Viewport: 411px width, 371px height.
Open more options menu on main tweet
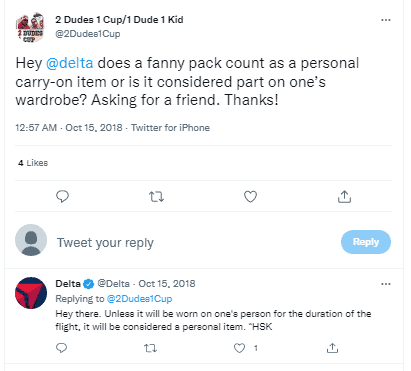pyautogui.click(x=386, y=20)
